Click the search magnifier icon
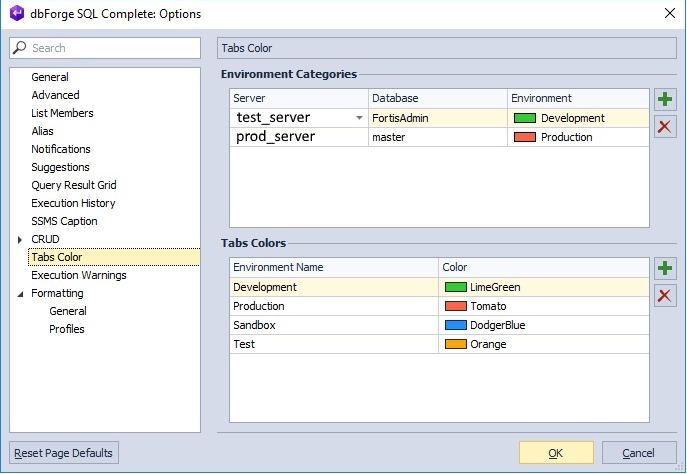The height and width of the screenshot is (474, 687). pos(20,48)
